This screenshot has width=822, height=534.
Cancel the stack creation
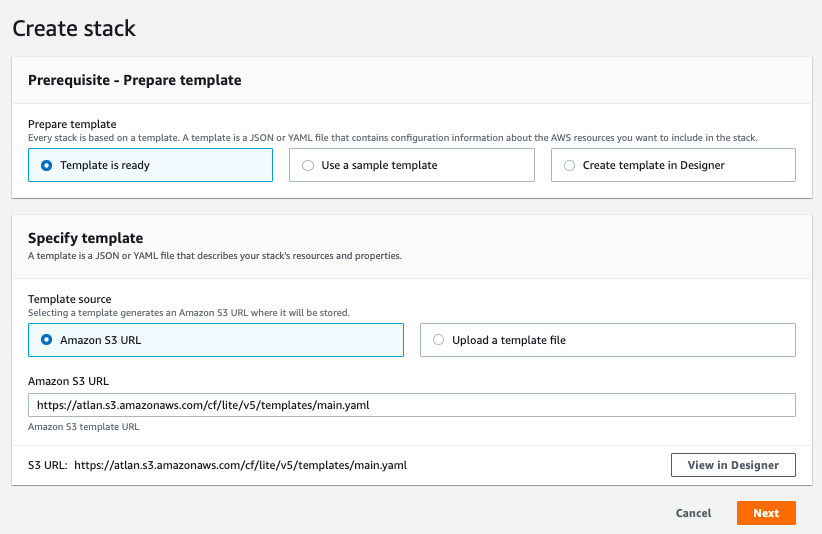[693, 513]
